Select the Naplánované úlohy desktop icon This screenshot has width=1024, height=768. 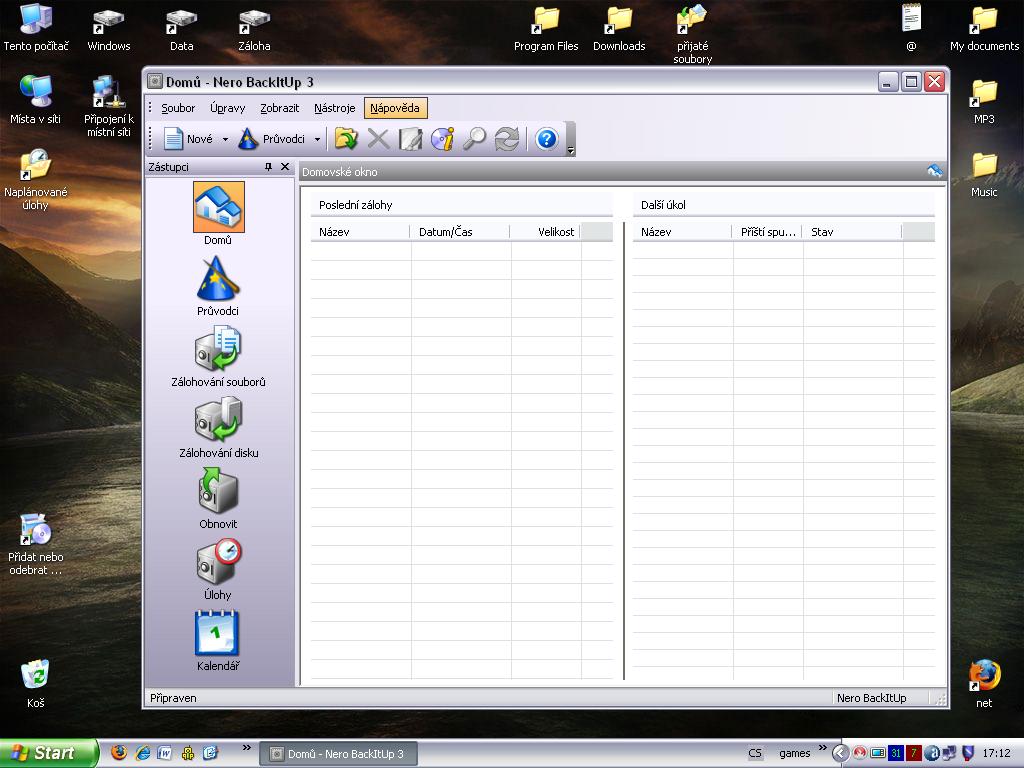(x=35, y=180)
